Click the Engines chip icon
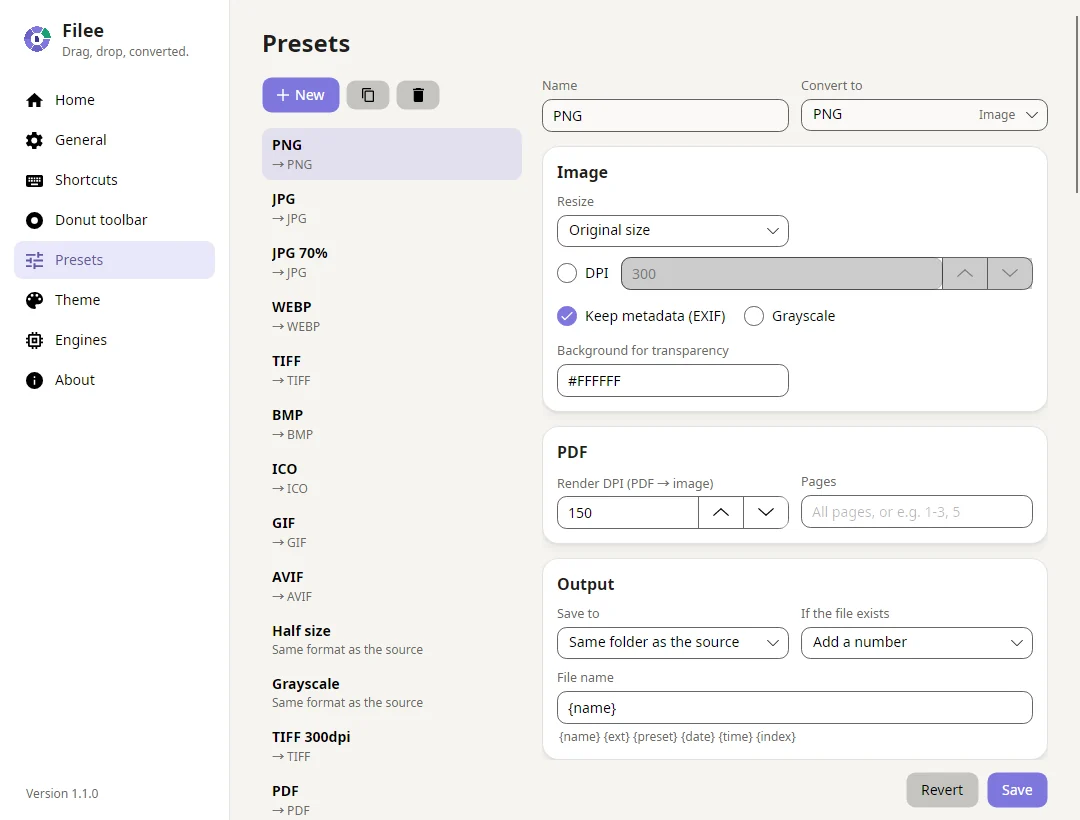Screen dimensions: 1080x820 [x=34, y=340]
